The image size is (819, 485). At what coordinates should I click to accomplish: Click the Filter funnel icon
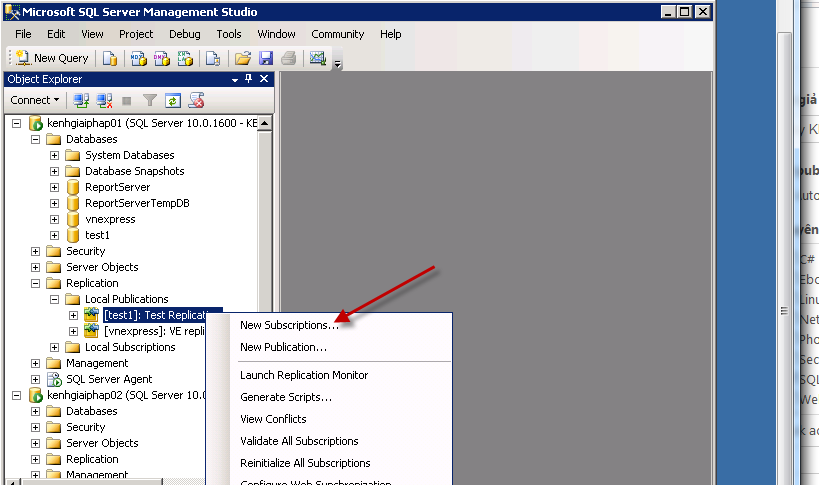150,100
